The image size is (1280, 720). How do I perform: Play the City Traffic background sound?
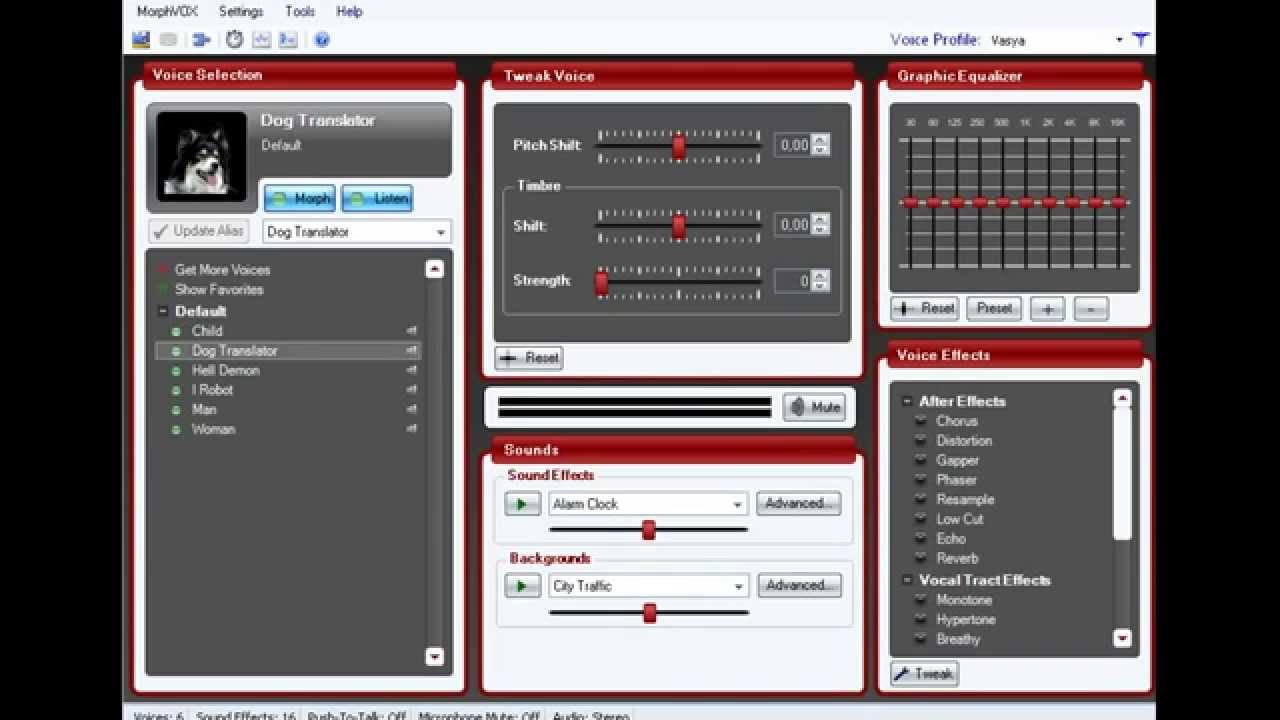[522, 586]
